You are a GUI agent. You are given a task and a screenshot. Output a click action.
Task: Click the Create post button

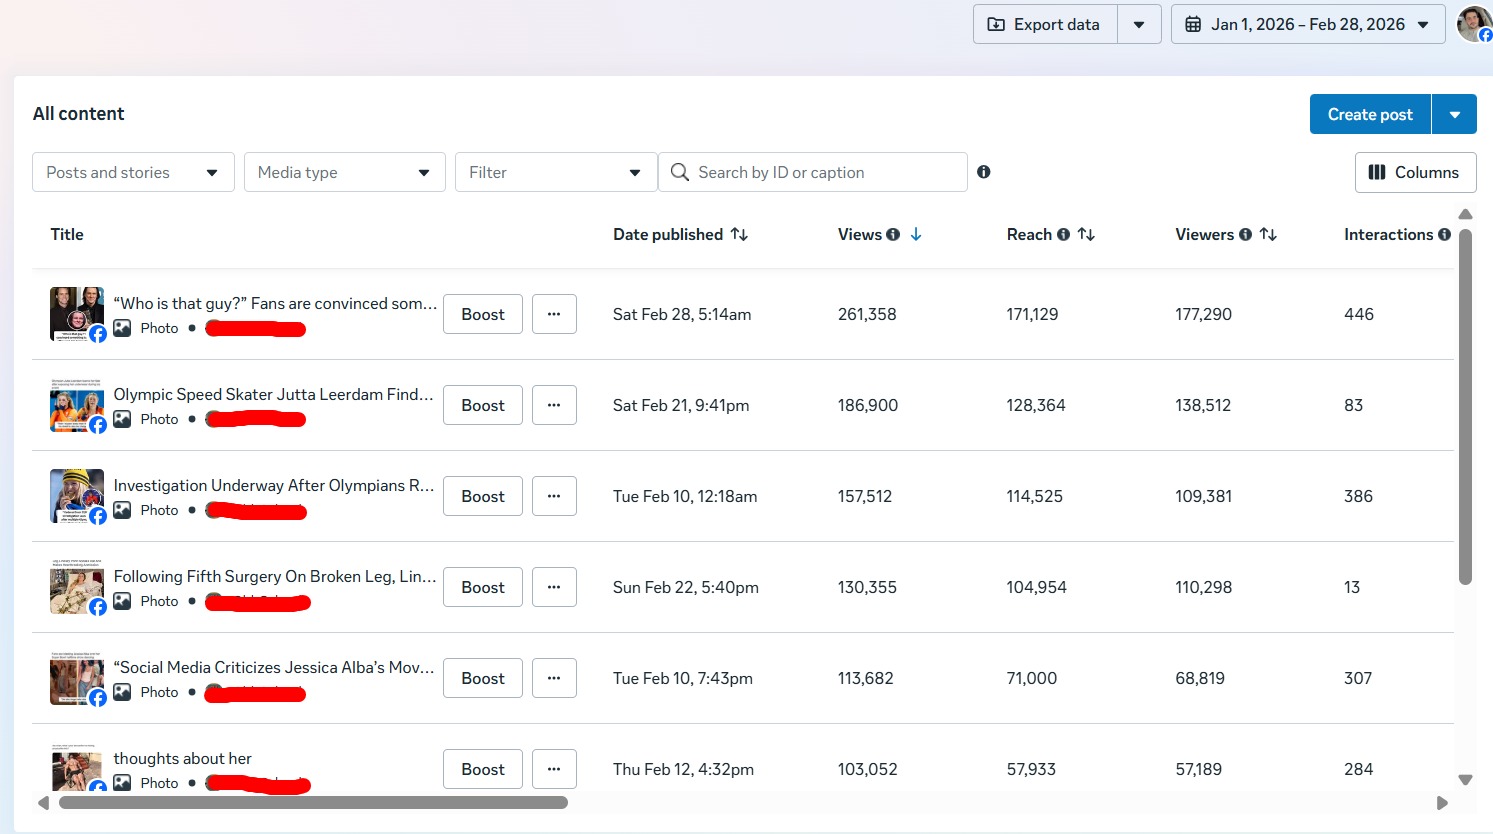click(1370, 114)
